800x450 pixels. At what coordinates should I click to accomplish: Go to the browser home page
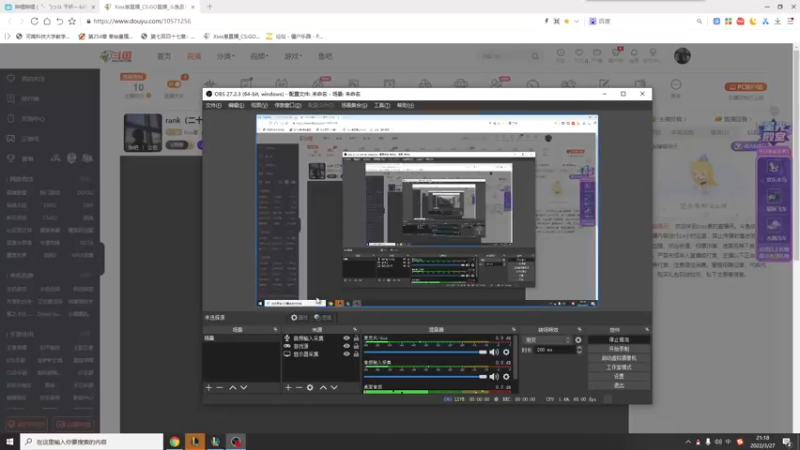(x=47, y=21)
